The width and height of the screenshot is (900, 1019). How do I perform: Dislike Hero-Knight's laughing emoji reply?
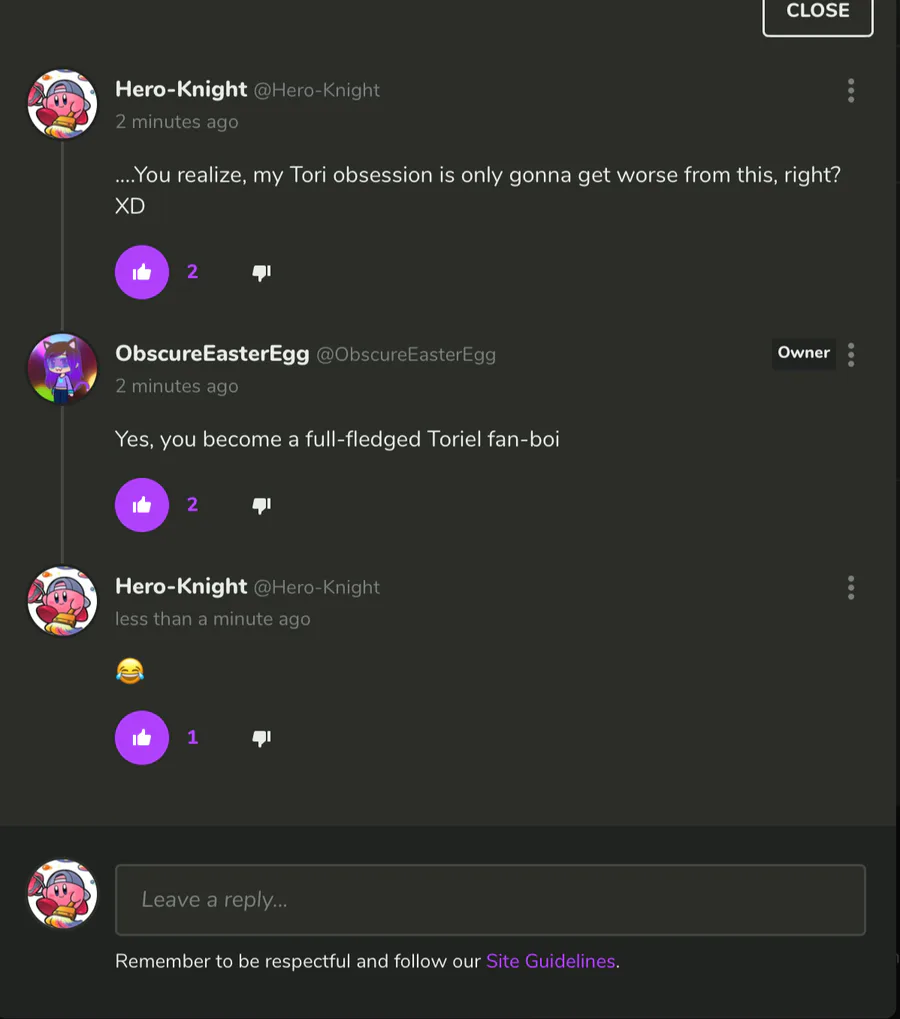tap(261, 738)
